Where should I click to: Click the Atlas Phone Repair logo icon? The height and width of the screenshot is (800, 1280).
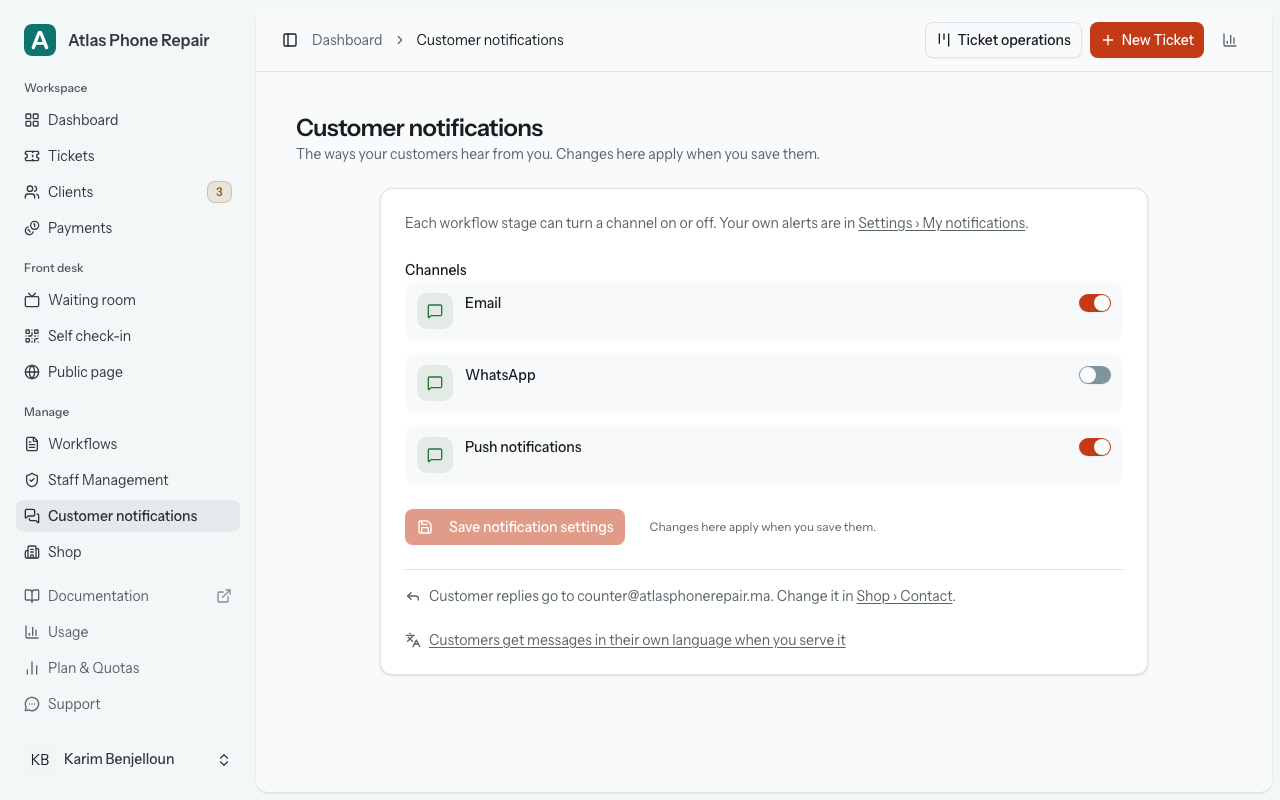click(40, 40)
